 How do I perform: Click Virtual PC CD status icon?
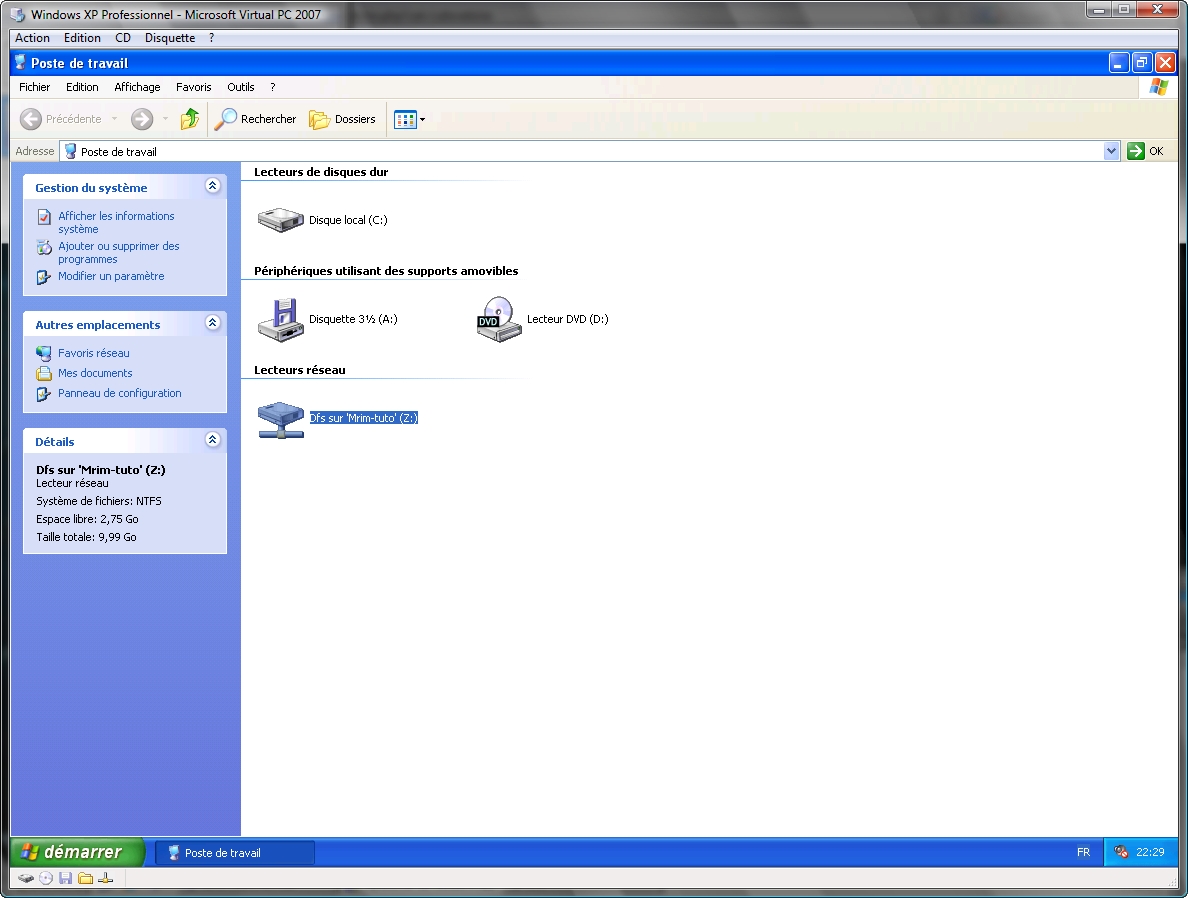coord(46,878)
